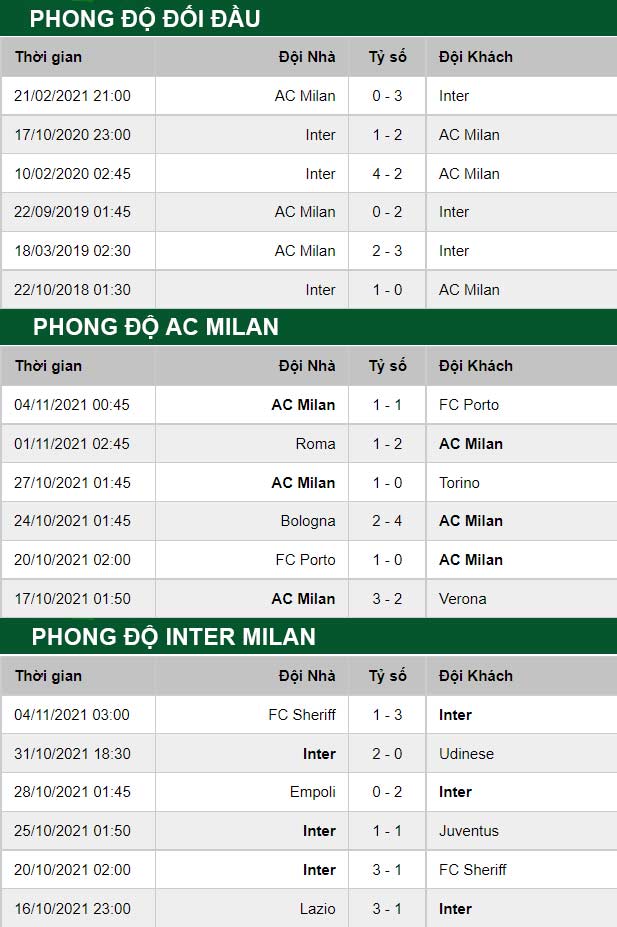
Task: Select the PHONG ĐỘ AC MILAN heading
Action: pyautogui.click(x=155, y=327)
